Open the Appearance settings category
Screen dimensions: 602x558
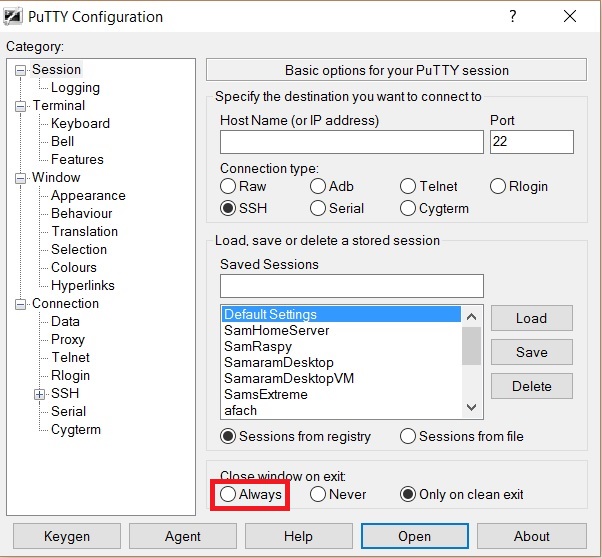tap(88, 195)
